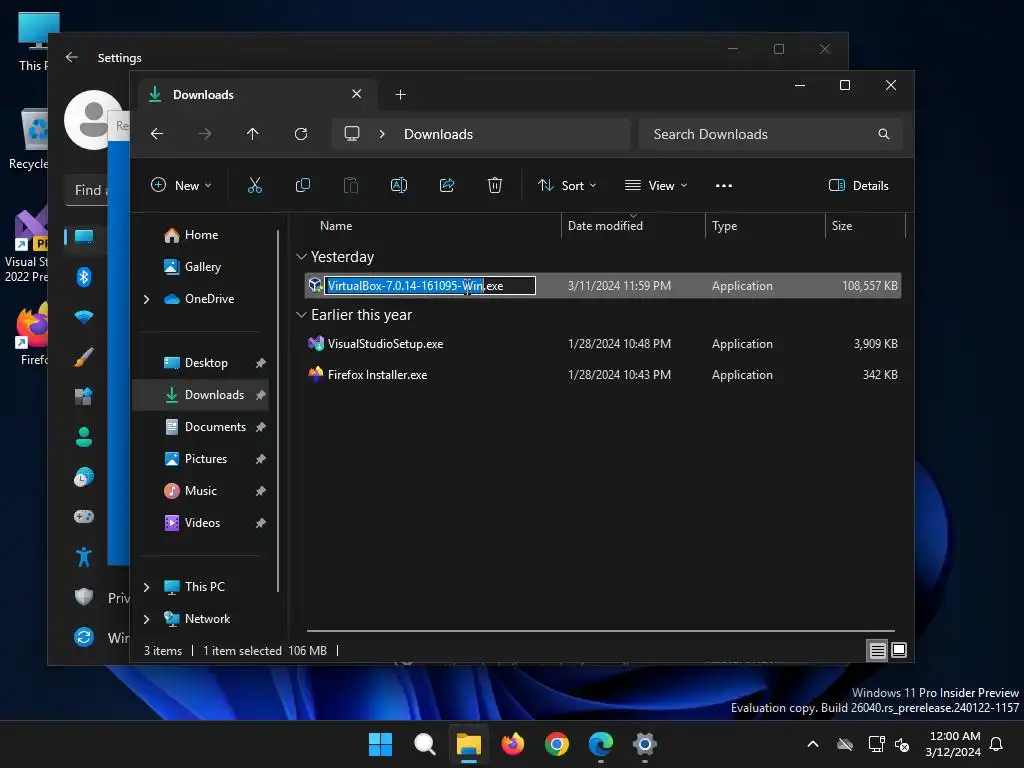
Task: Open Google Chrome from the taskbar
Action: 557,744
